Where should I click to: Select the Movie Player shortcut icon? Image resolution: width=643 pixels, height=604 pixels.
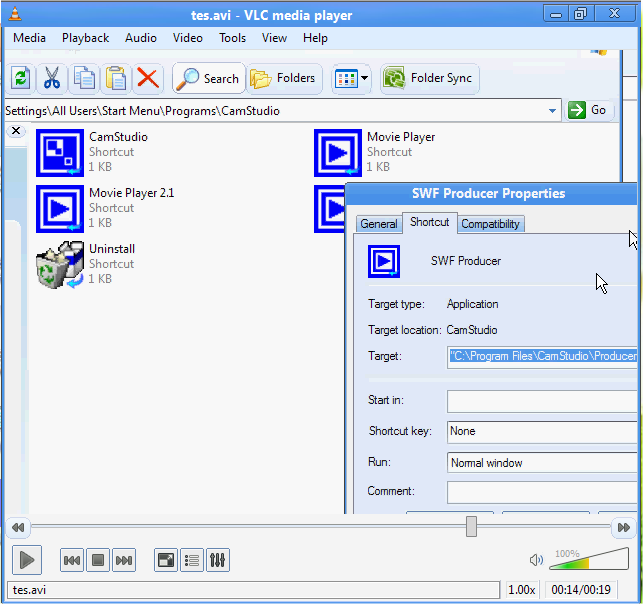click(x=338, y=153)
